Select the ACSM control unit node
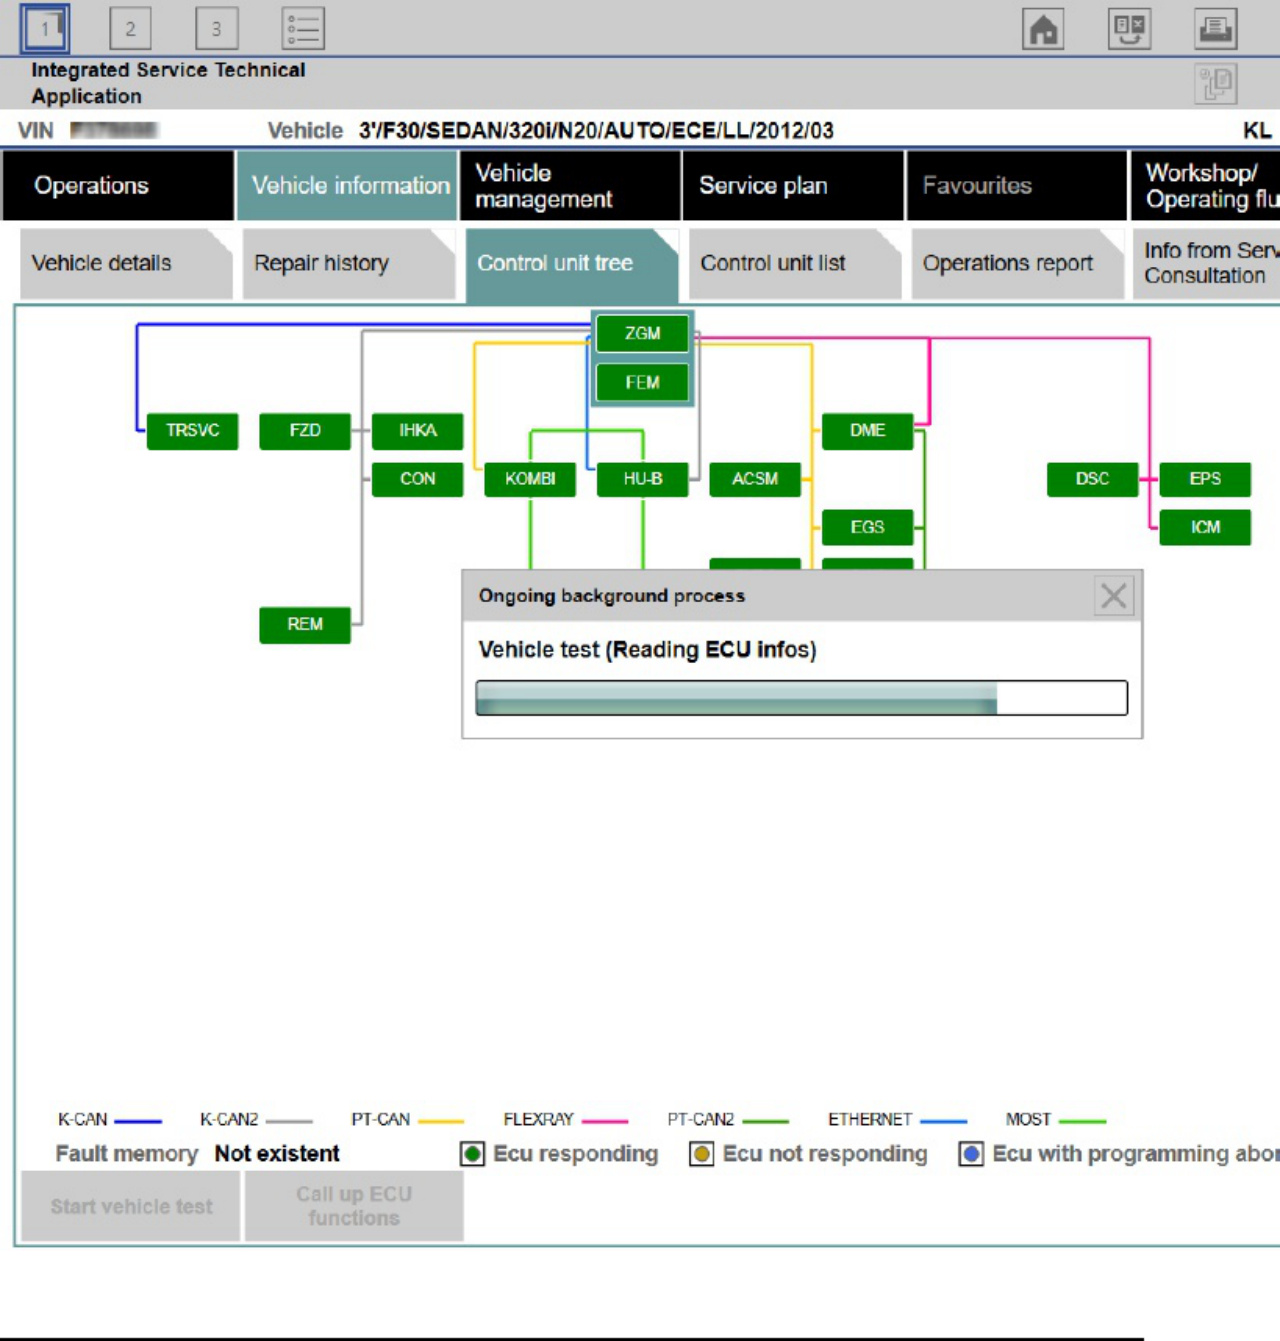This screenshot has width=1280, height=1341. tap(755, 479)
